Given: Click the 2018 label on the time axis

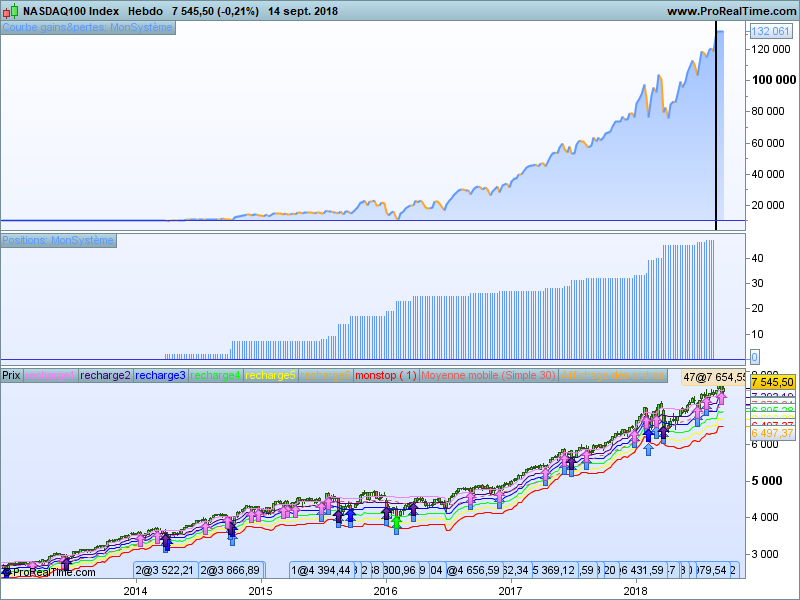Looking at the screenshot, I should tap(635, 591).
